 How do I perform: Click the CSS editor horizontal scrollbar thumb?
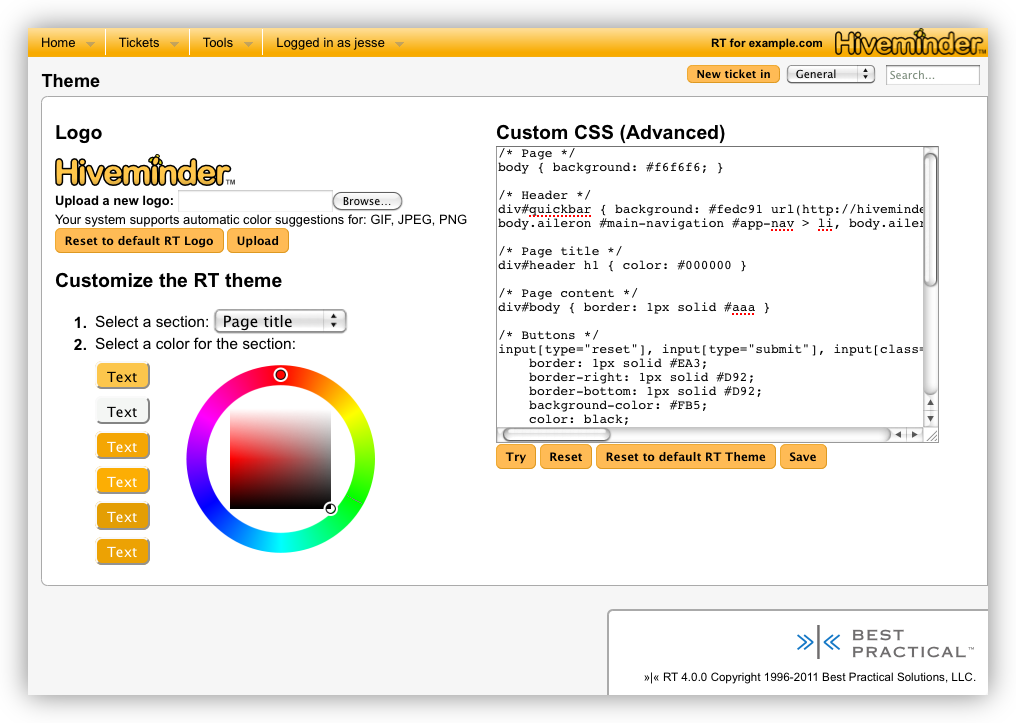coord(557,435)
